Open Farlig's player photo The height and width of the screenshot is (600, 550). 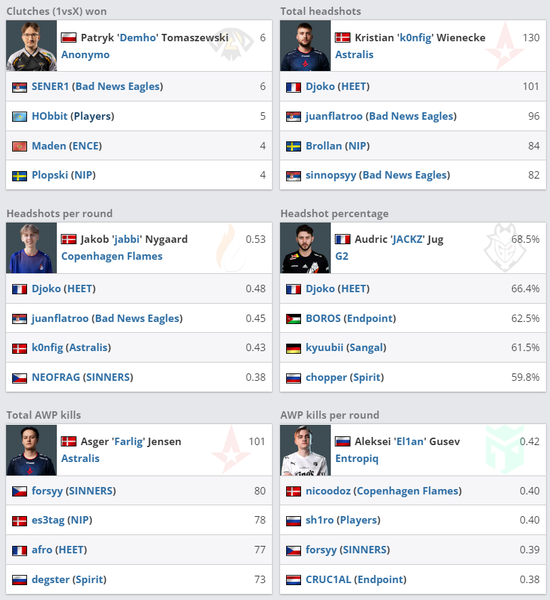(x=31, y=450)
